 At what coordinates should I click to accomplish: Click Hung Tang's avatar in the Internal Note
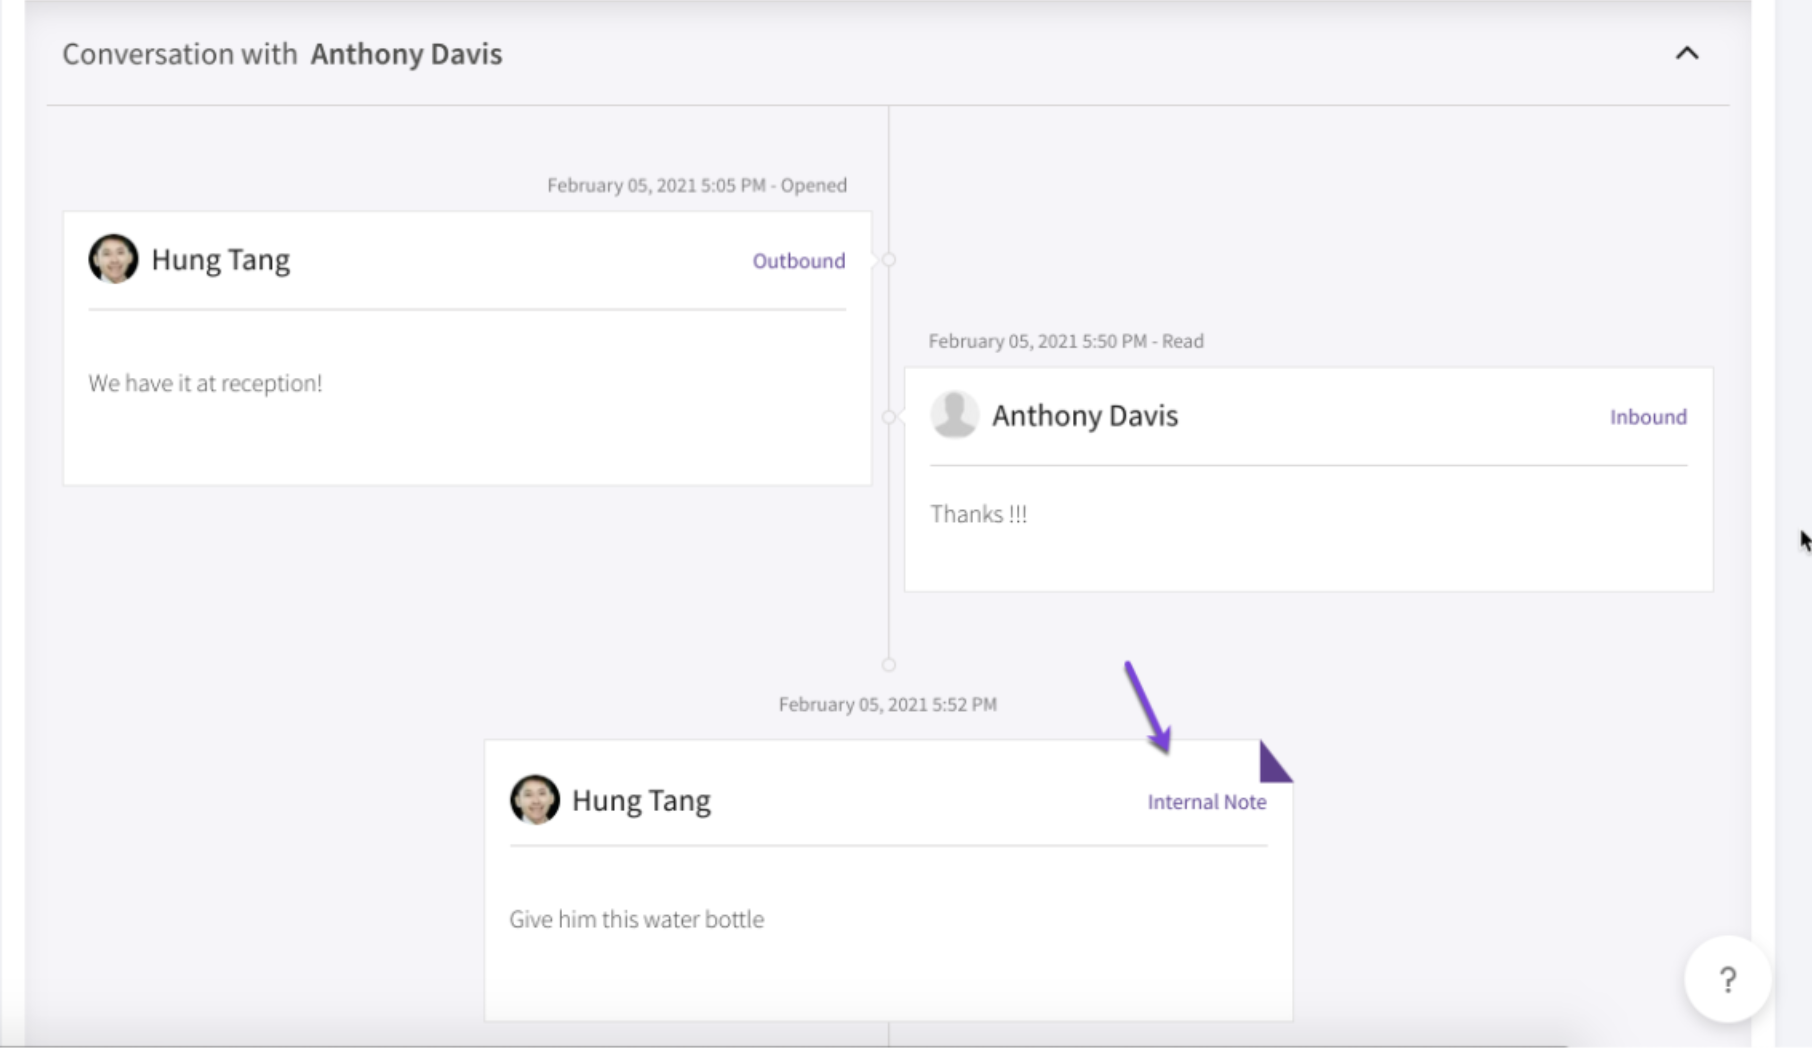tap(534, 799)
